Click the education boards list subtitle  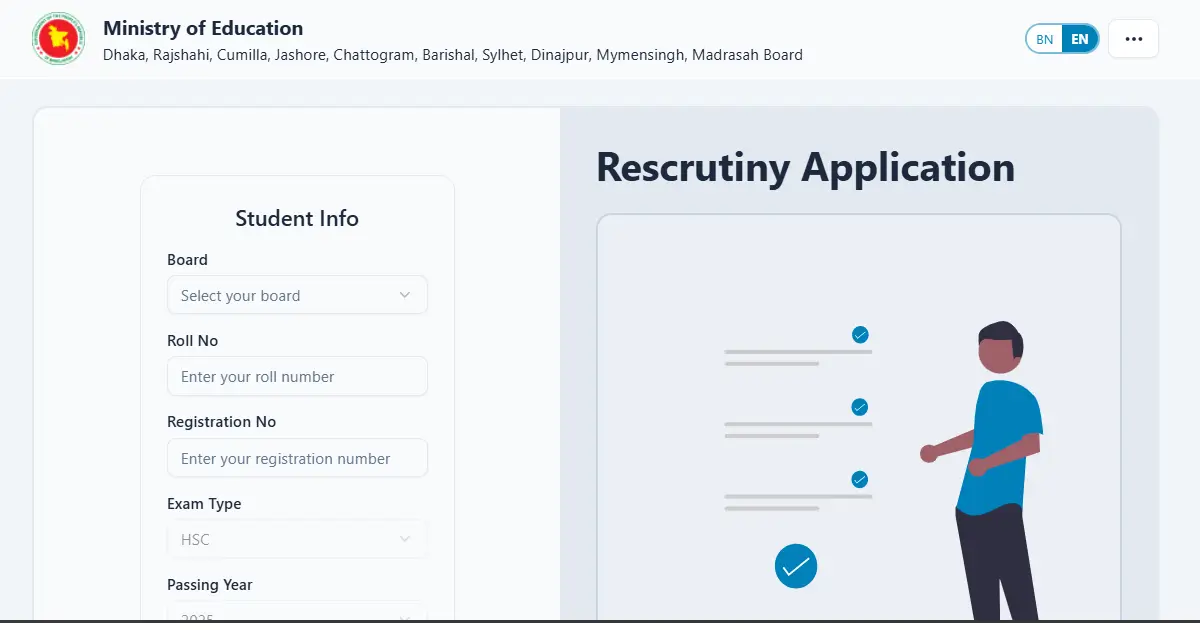pos(452,55)
